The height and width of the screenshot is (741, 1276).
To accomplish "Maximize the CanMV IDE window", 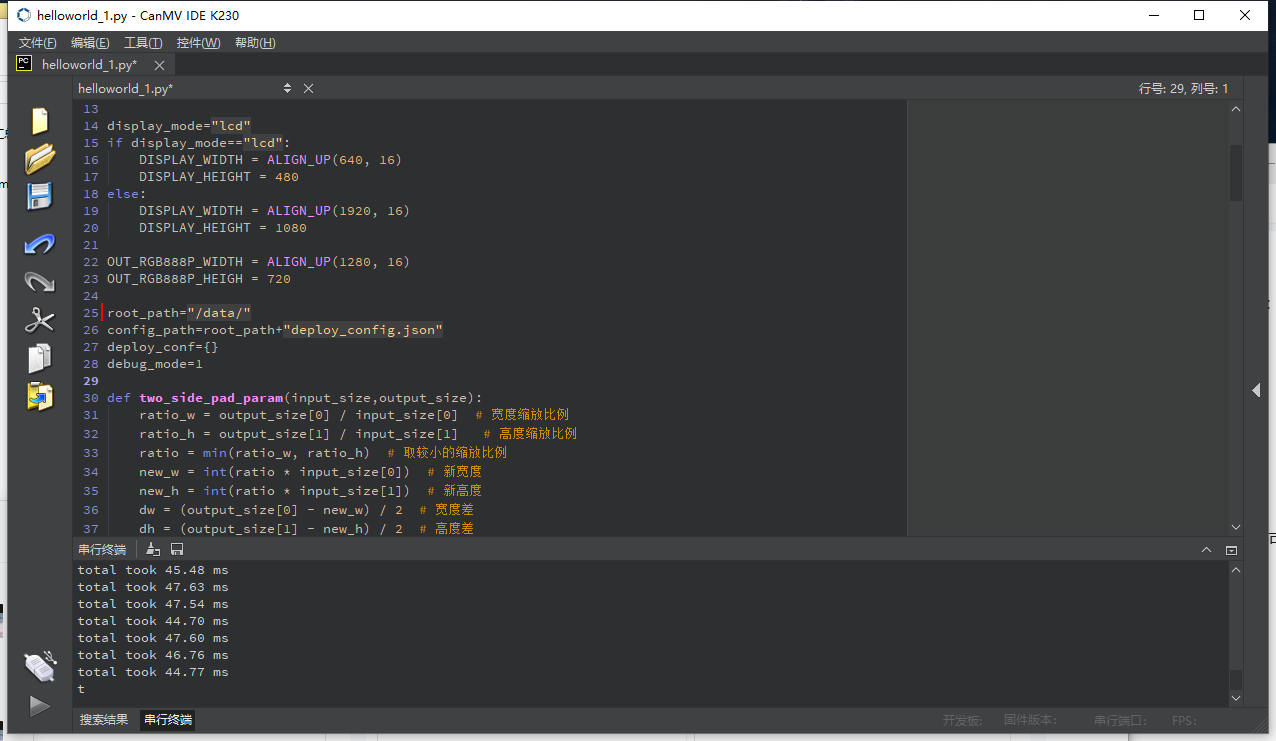I will click(x=1199, y=15).
